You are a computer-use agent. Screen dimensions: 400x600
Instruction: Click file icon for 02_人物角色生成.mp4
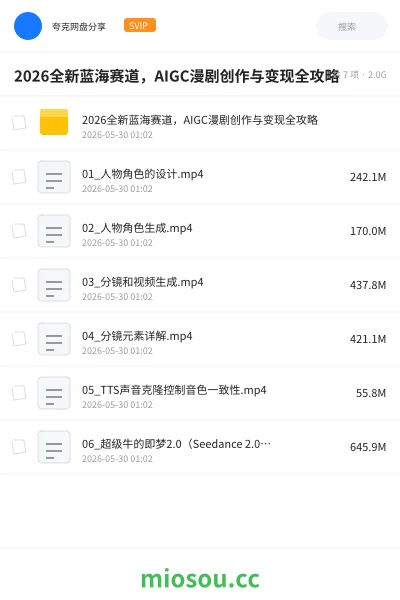[54, 231]
